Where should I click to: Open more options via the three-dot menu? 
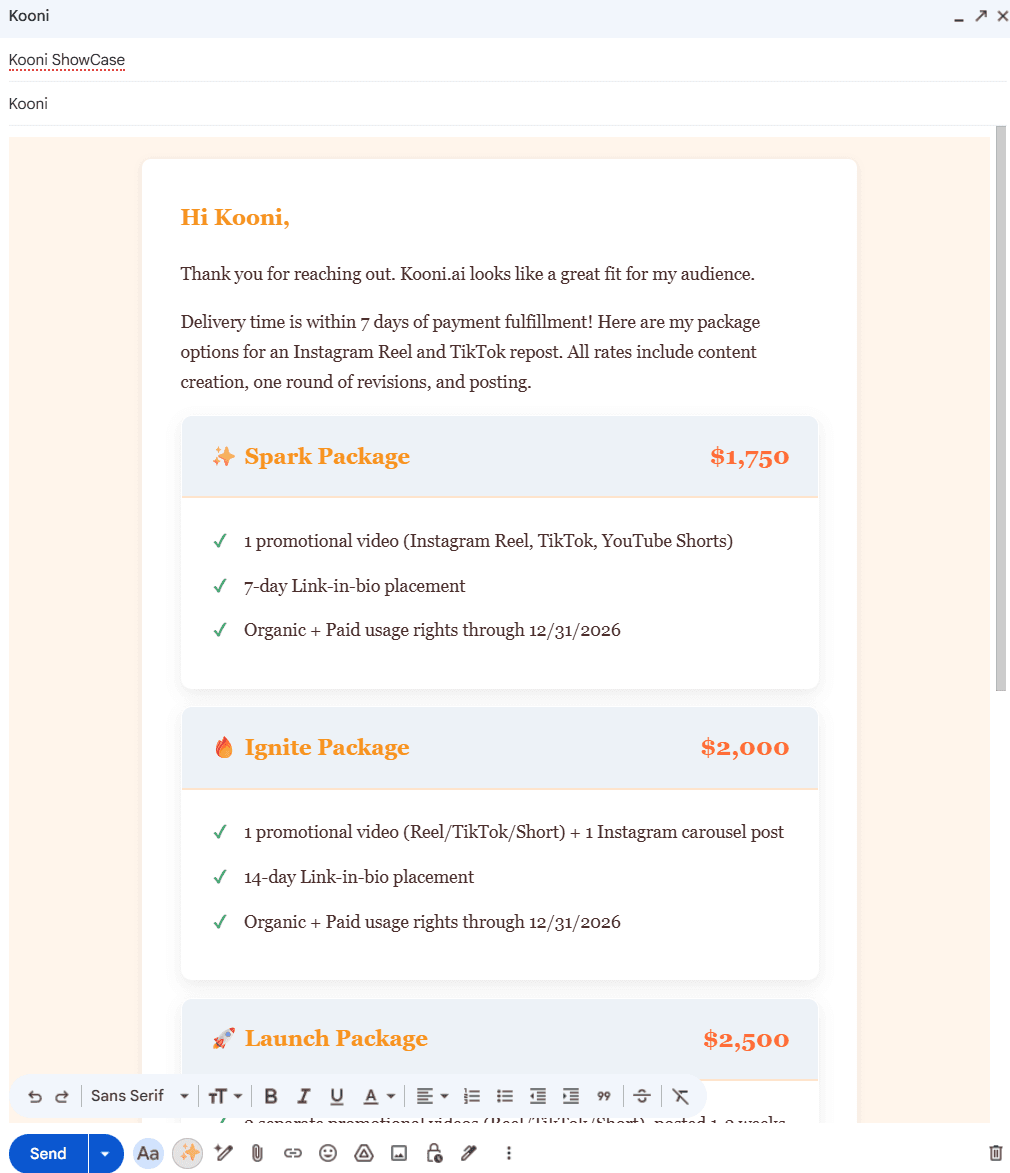tap(509, 1153)
